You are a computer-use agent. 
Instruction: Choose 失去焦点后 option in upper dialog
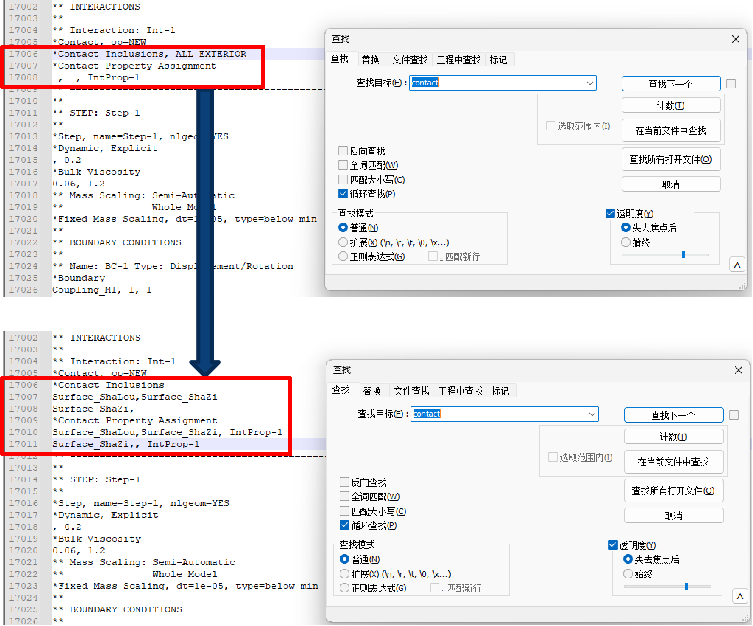coord(626,228)
